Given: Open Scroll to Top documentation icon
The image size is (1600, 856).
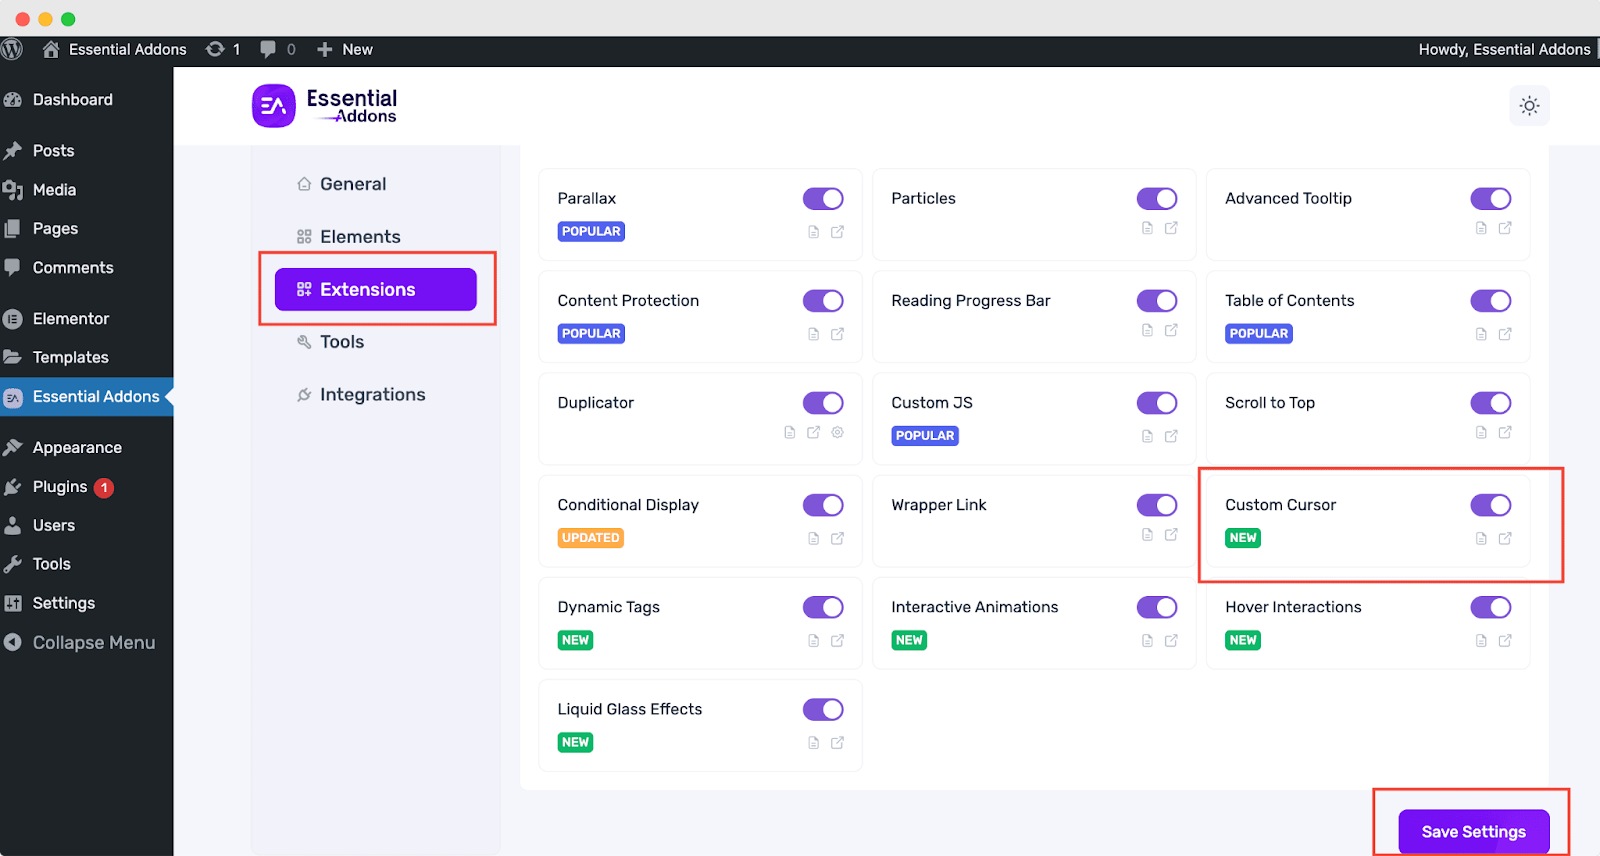Looking at the screenshot, I should coord(1481,432).
